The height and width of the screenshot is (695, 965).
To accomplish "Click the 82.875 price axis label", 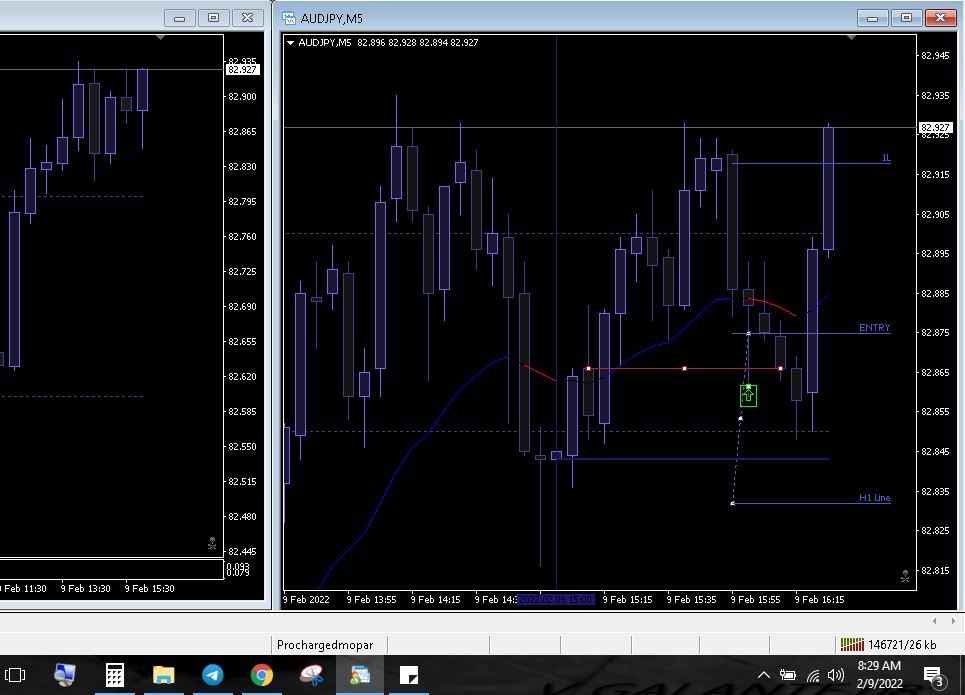I will (x=935, y=332).
